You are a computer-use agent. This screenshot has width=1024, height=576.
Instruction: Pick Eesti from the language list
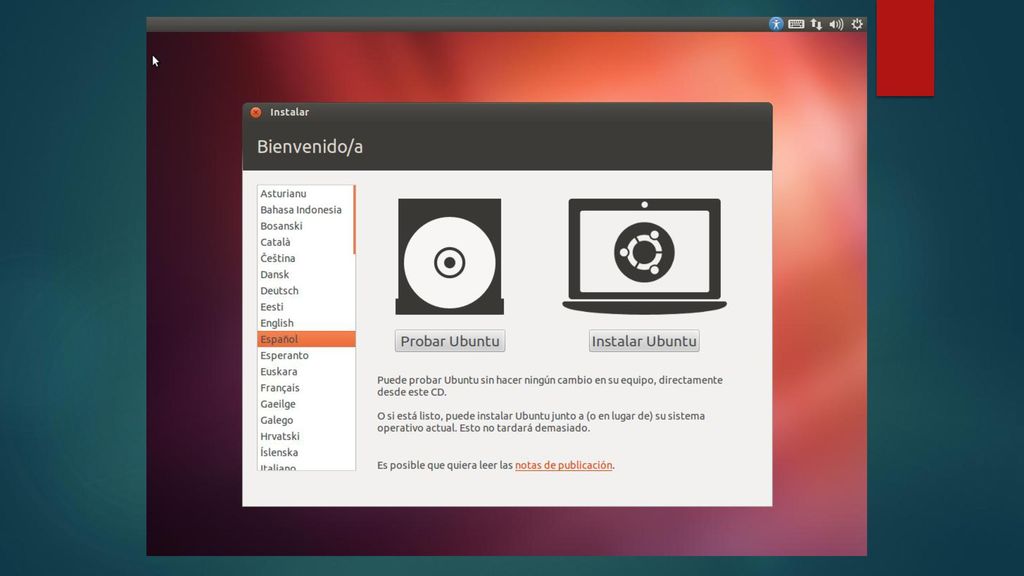(x=306, y=307)
